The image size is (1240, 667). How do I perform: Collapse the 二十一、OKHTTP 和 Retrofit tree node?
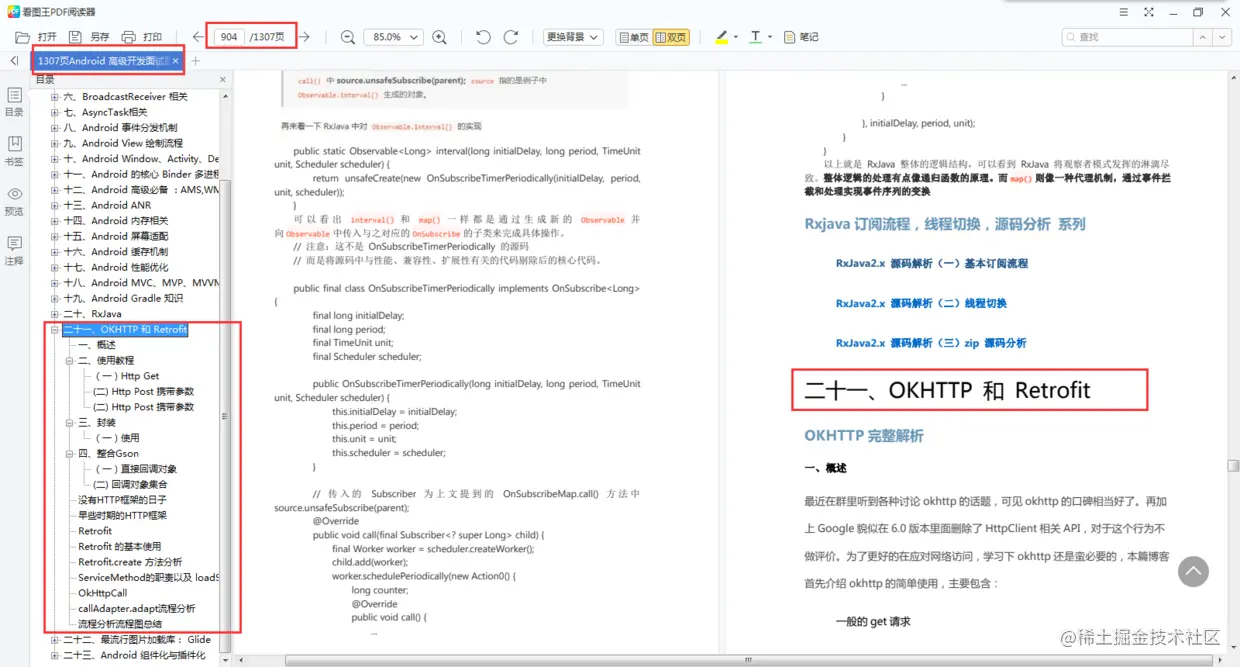point(55,329)
